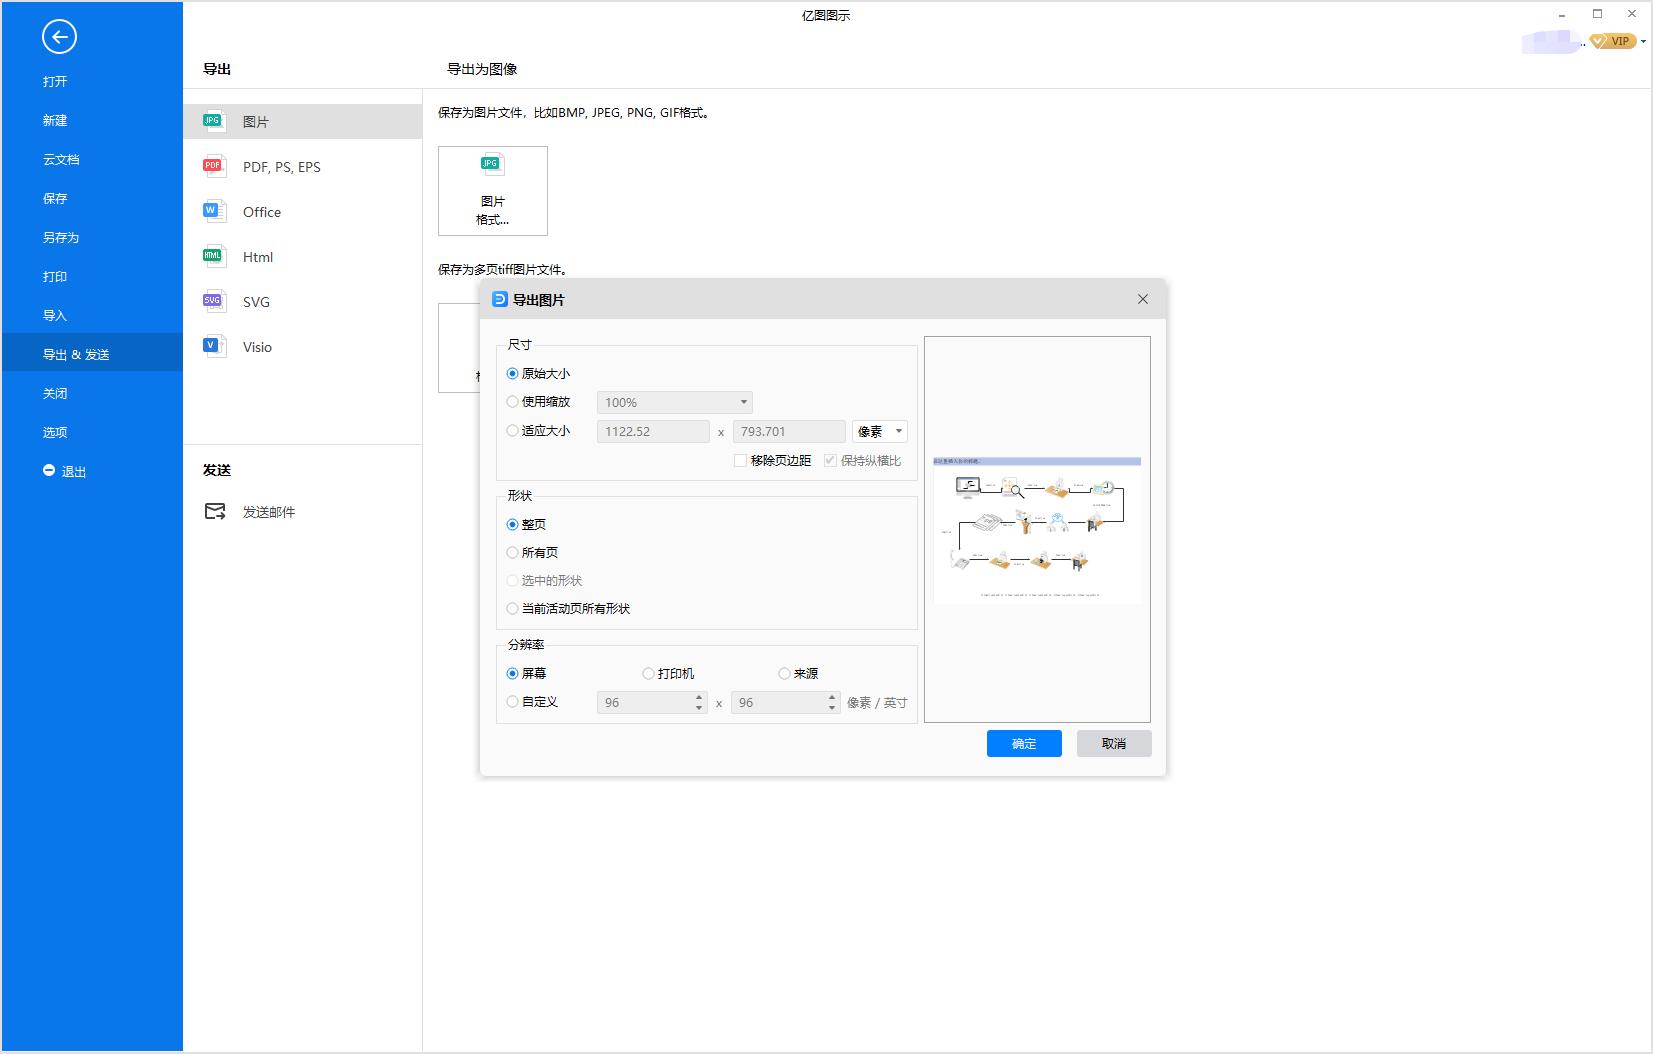
Task: Select the 使用缩放 radio button
Action: pos(513,402)
